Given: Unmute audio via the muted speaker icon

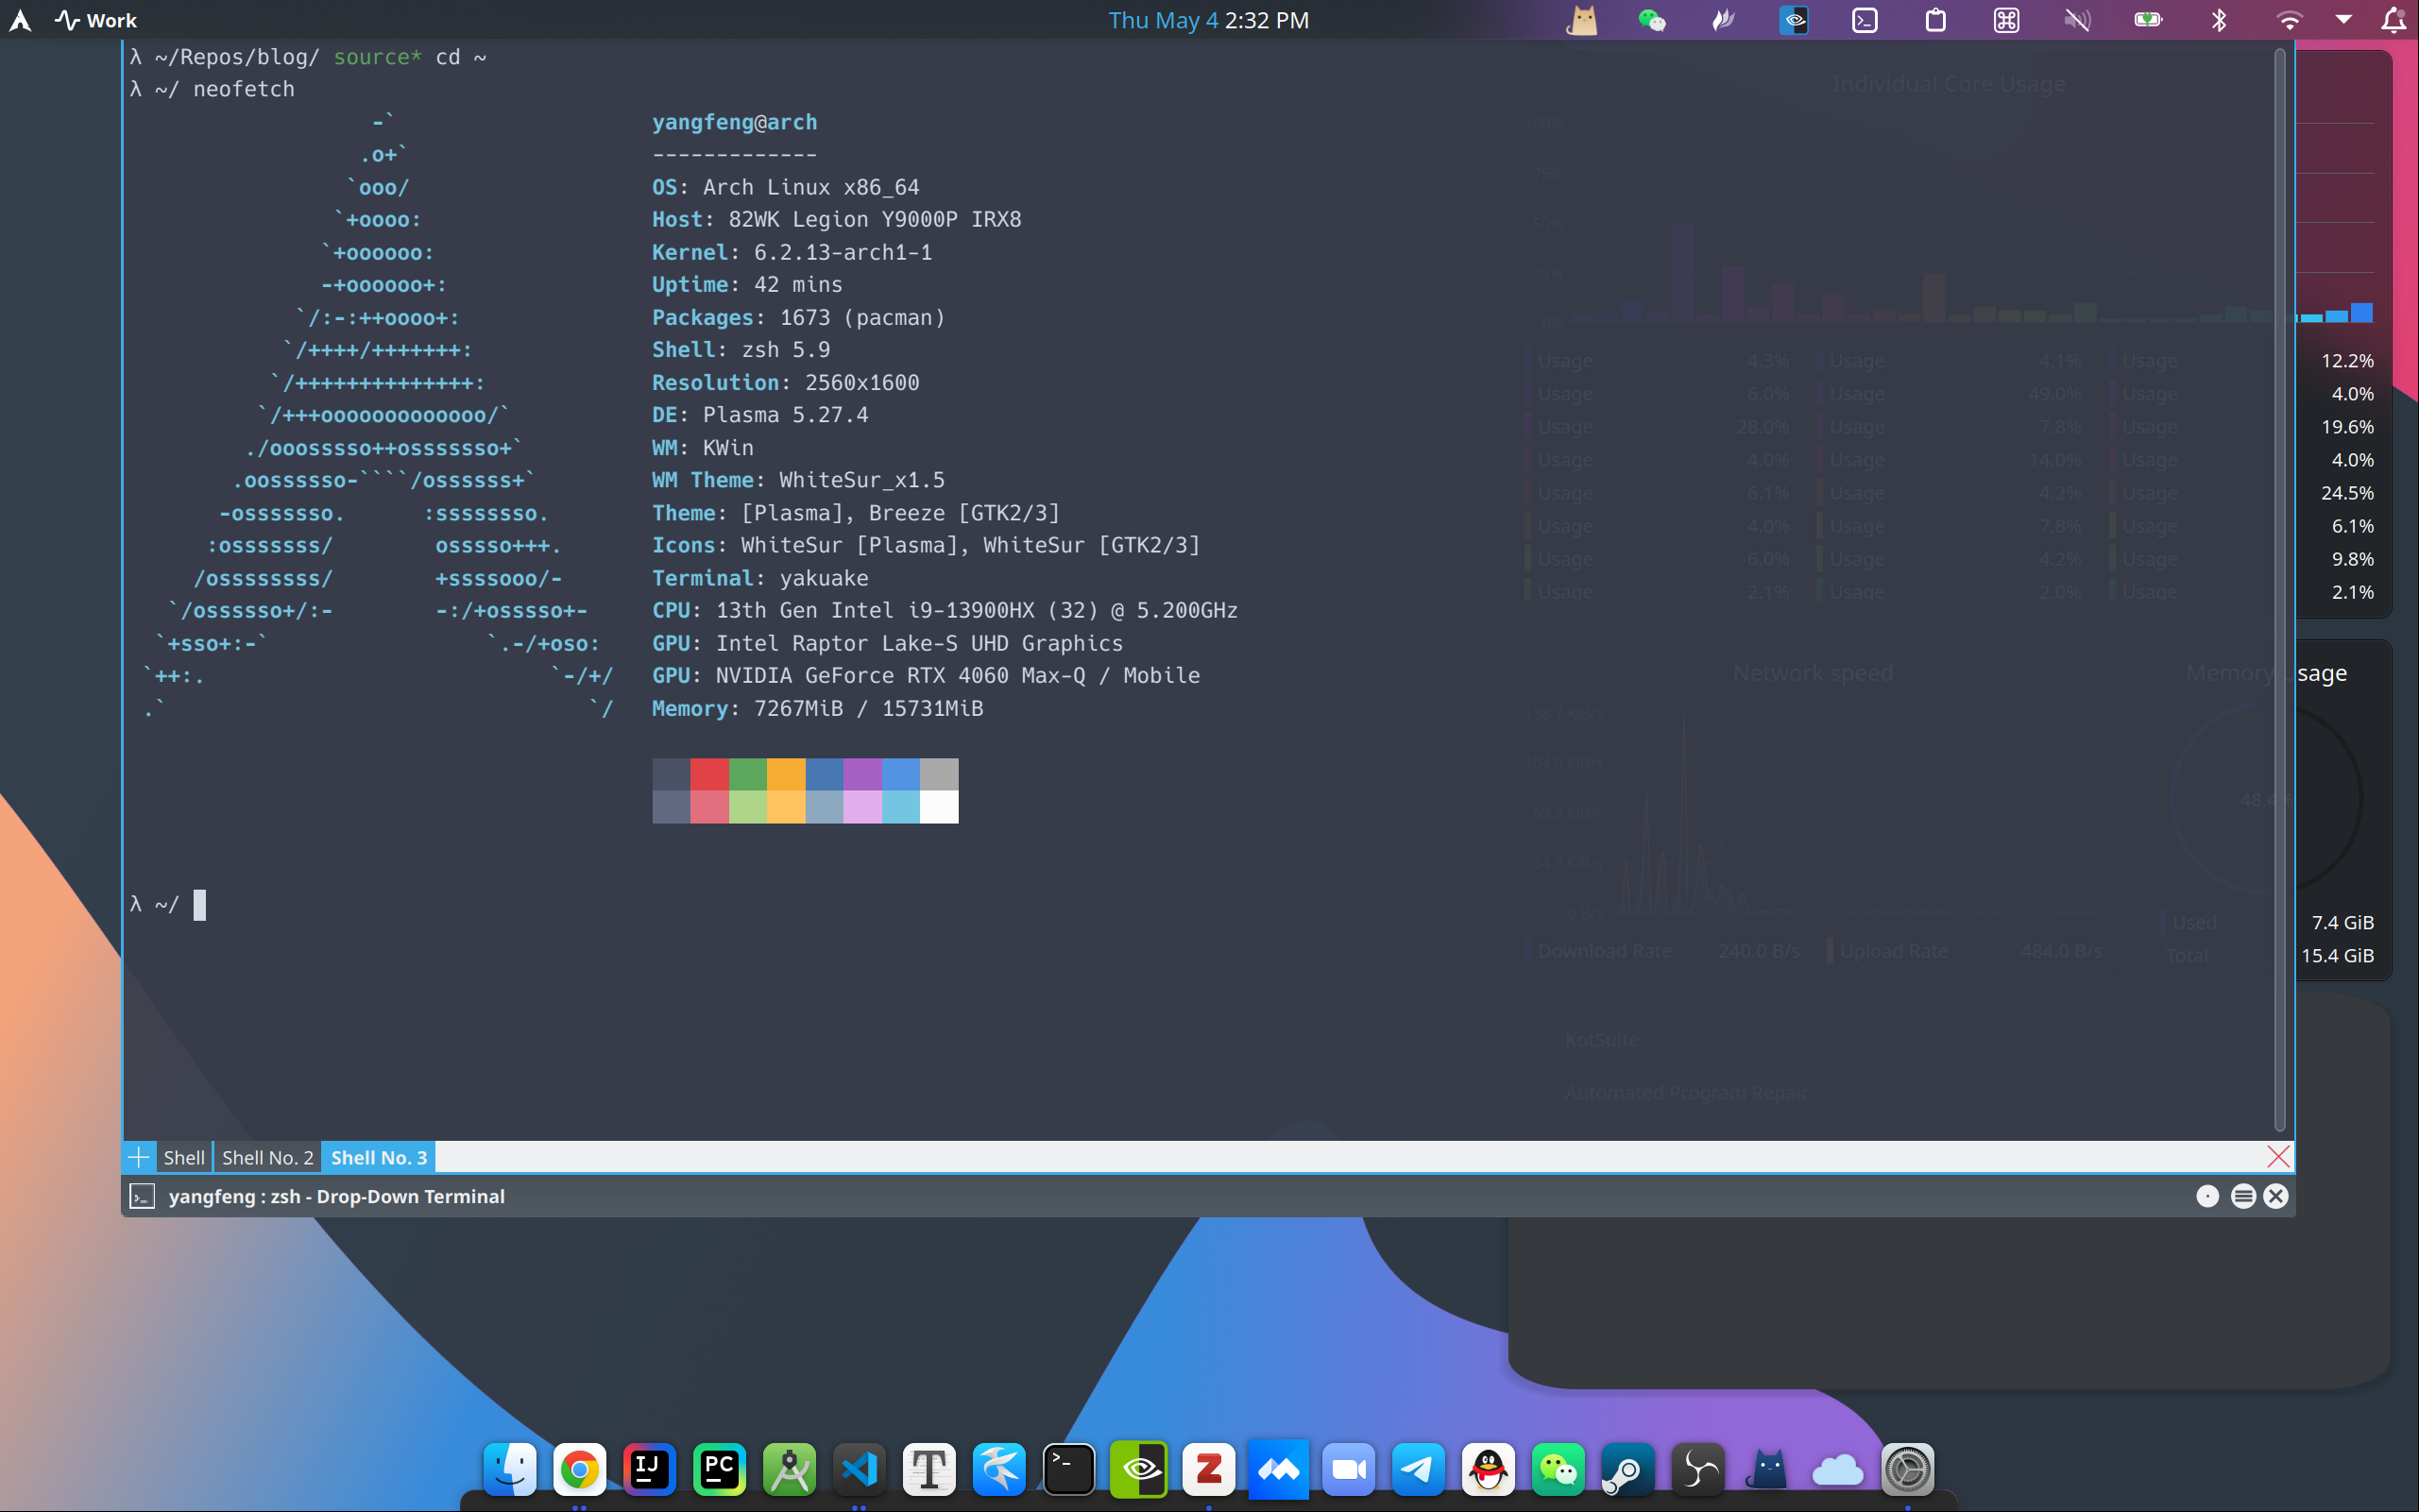Looking at the screenshot, I should pyautogui.click(x=2077, y=20).
